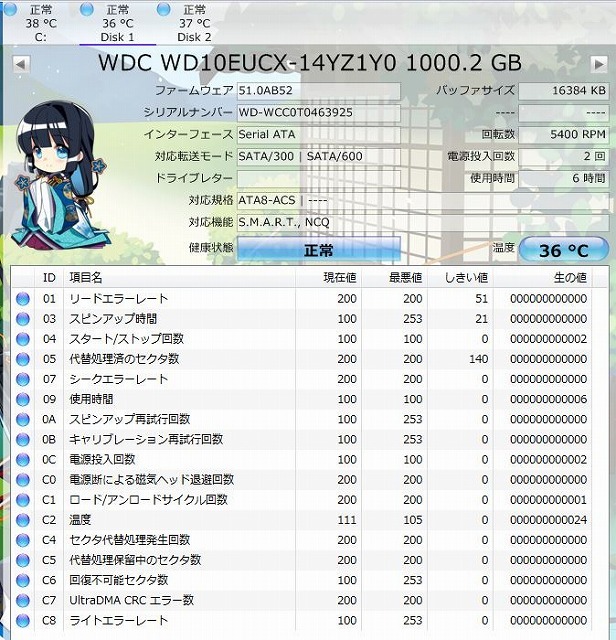
Task: Click the empty drive letter field
Action: click(x=318, y=179)
